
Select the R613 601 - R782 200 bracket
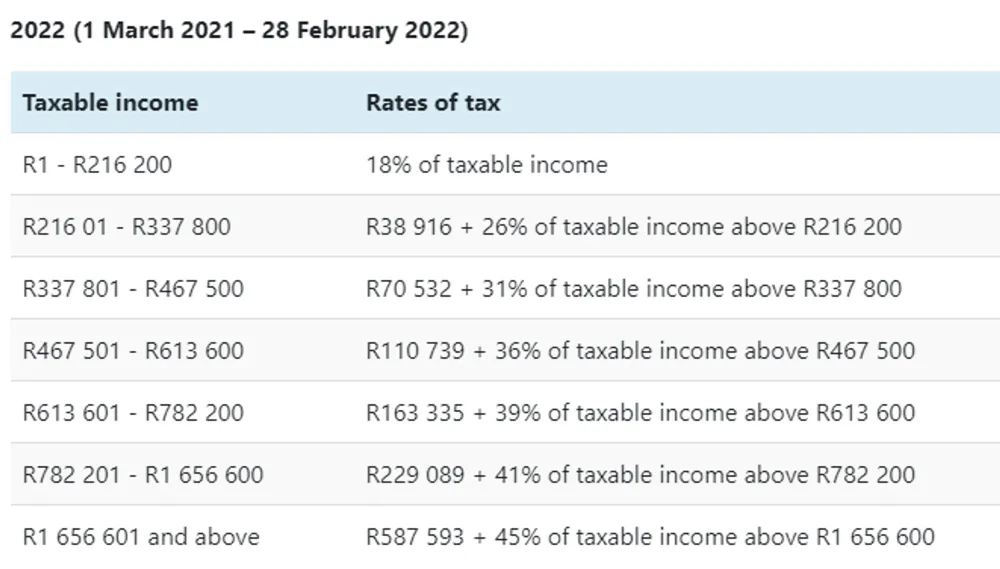[x=133, y=412]
